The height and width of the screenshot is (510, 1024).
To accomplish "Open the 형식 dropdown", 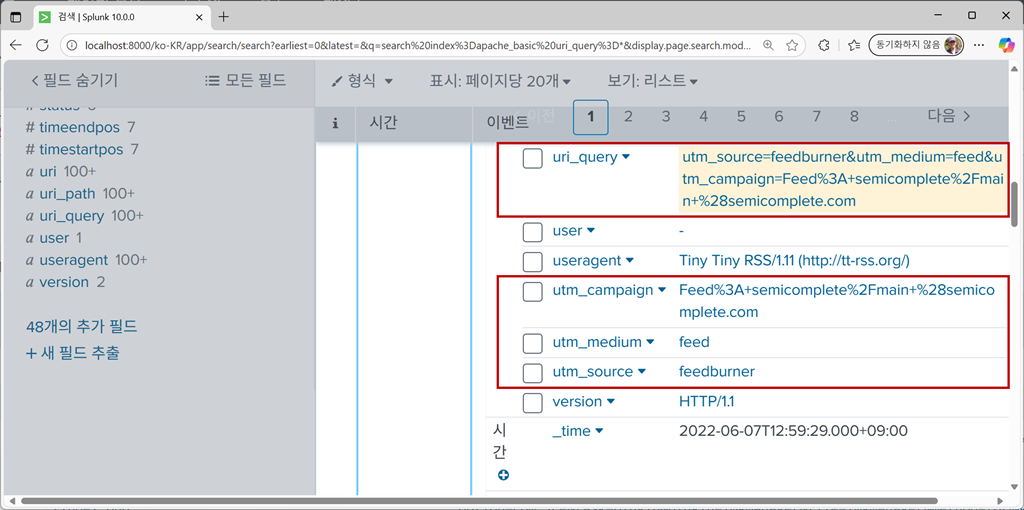I will [362, 81].
